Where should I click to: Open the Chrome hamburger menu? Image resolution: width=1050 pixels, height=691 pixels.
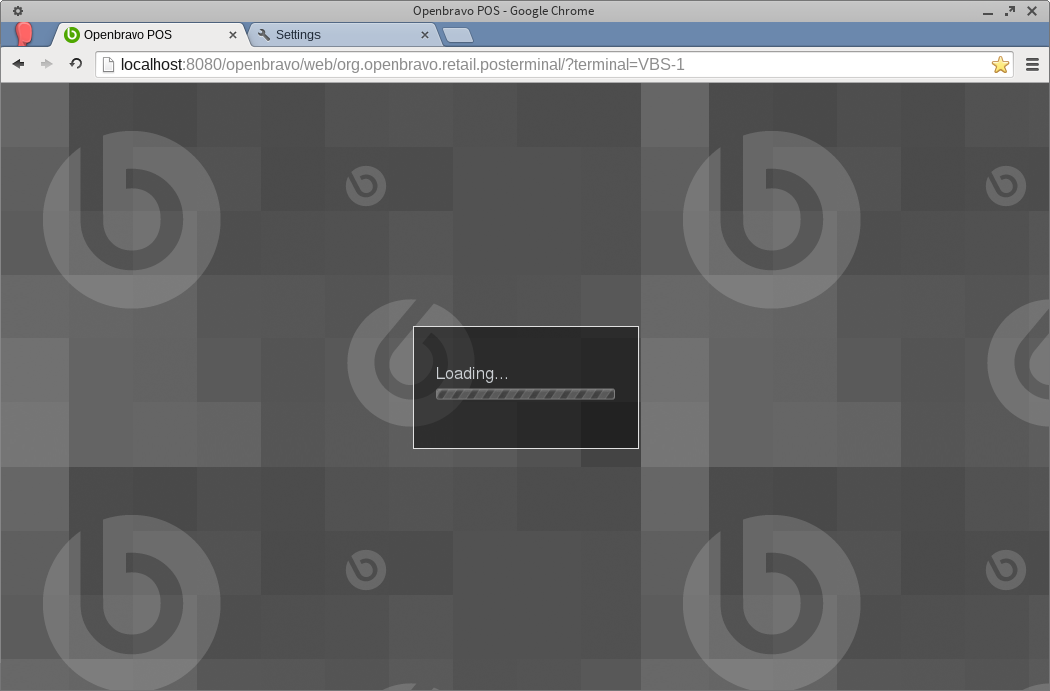(x=1032, y=65)
